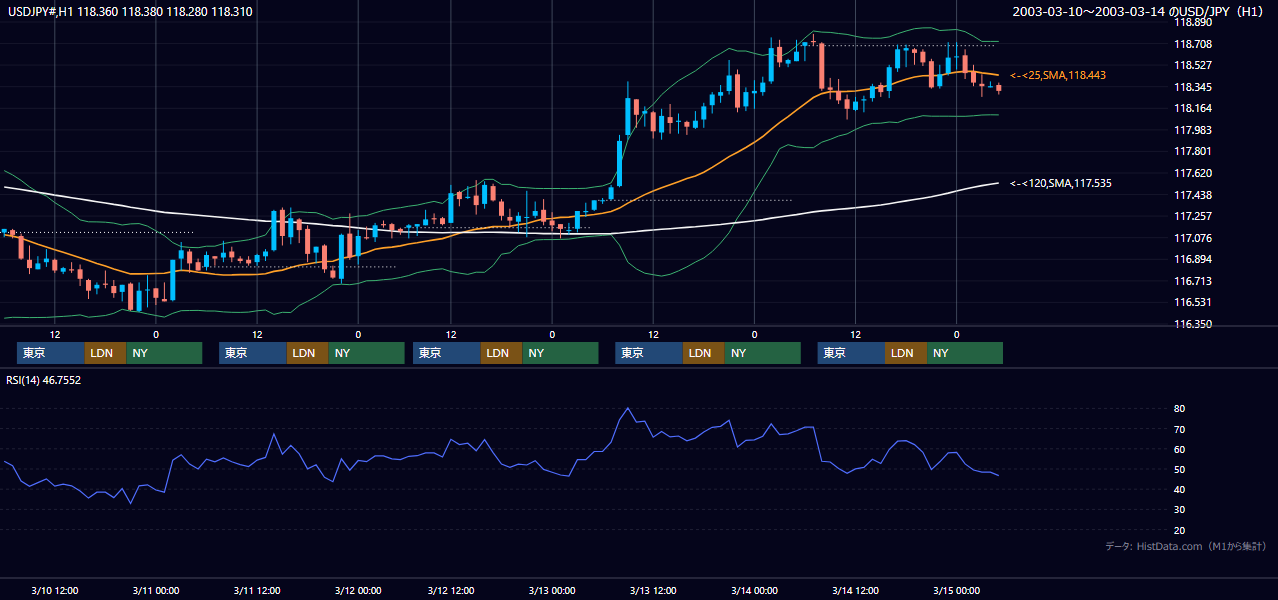Click the leftmost 東京 session block
Screen dimensions: 1278x600
pos(51,353)
